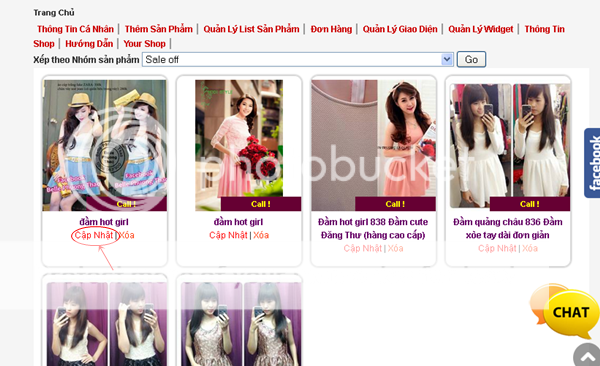Open thumbnail of floral dress selfie

[241, 324]
